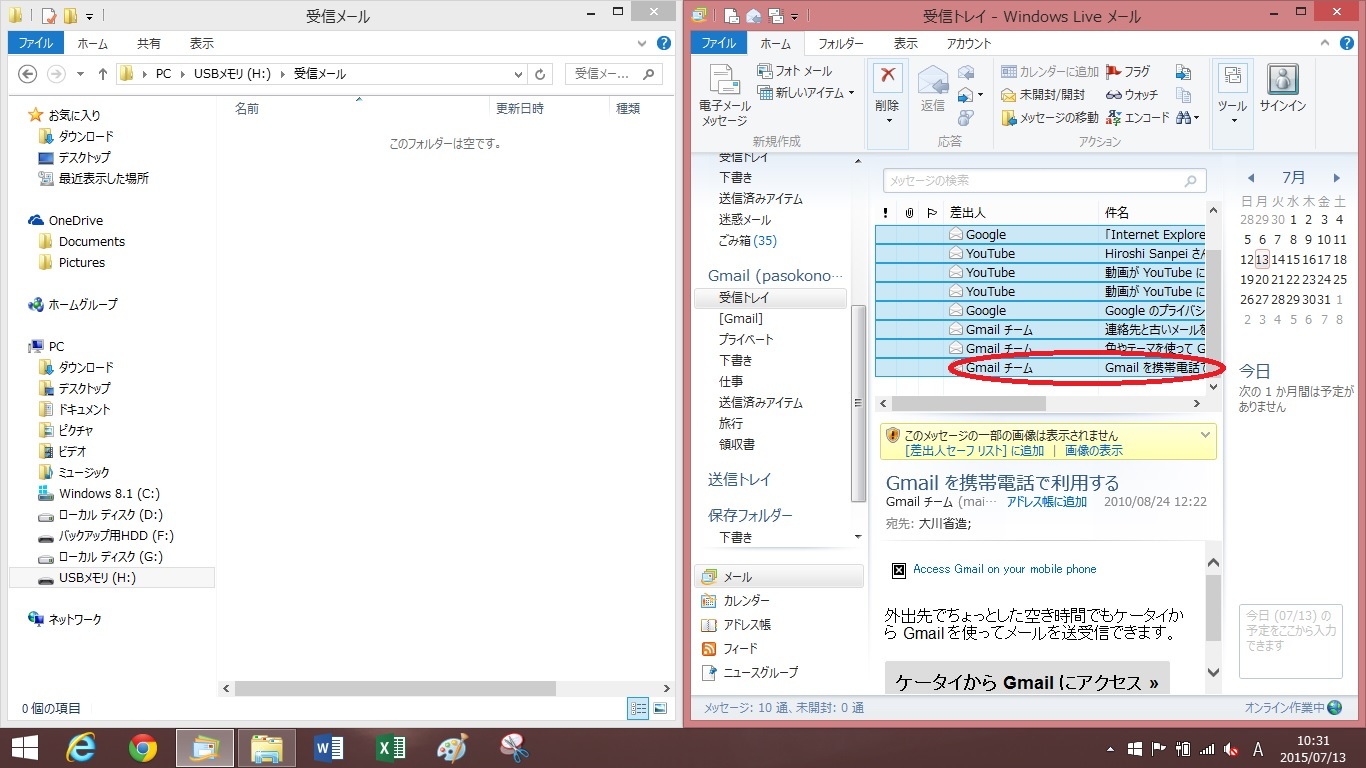Viewport: 1366px width, 768px height.
Task: Click フォト メール button in ribbon
Action: tap(795, 71)
